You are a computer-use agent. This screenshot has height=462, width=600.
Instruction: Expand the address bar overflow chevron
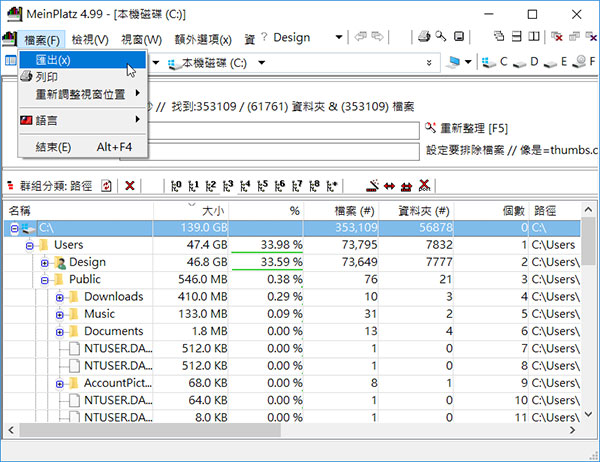click(x=429, y=63)
